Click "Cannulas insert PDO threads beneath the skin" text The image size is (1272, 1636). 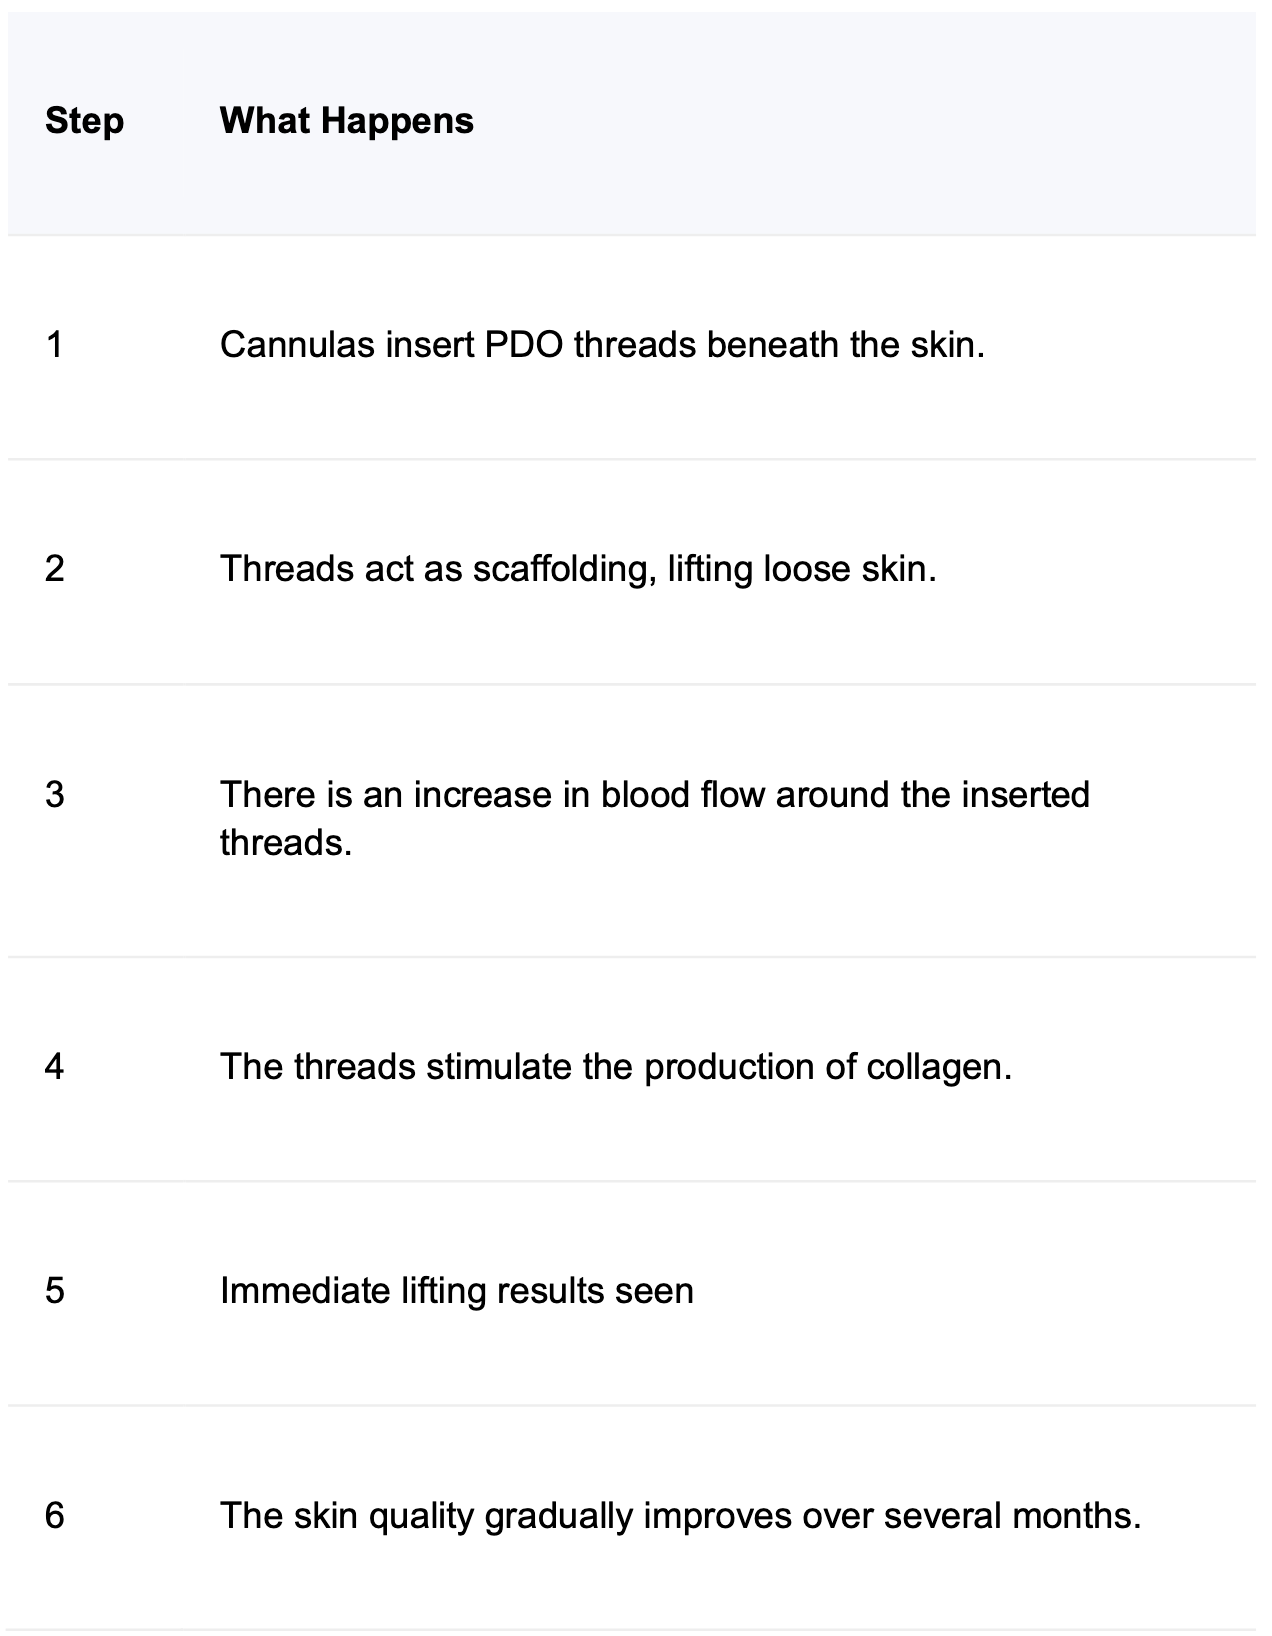[602, 345]
